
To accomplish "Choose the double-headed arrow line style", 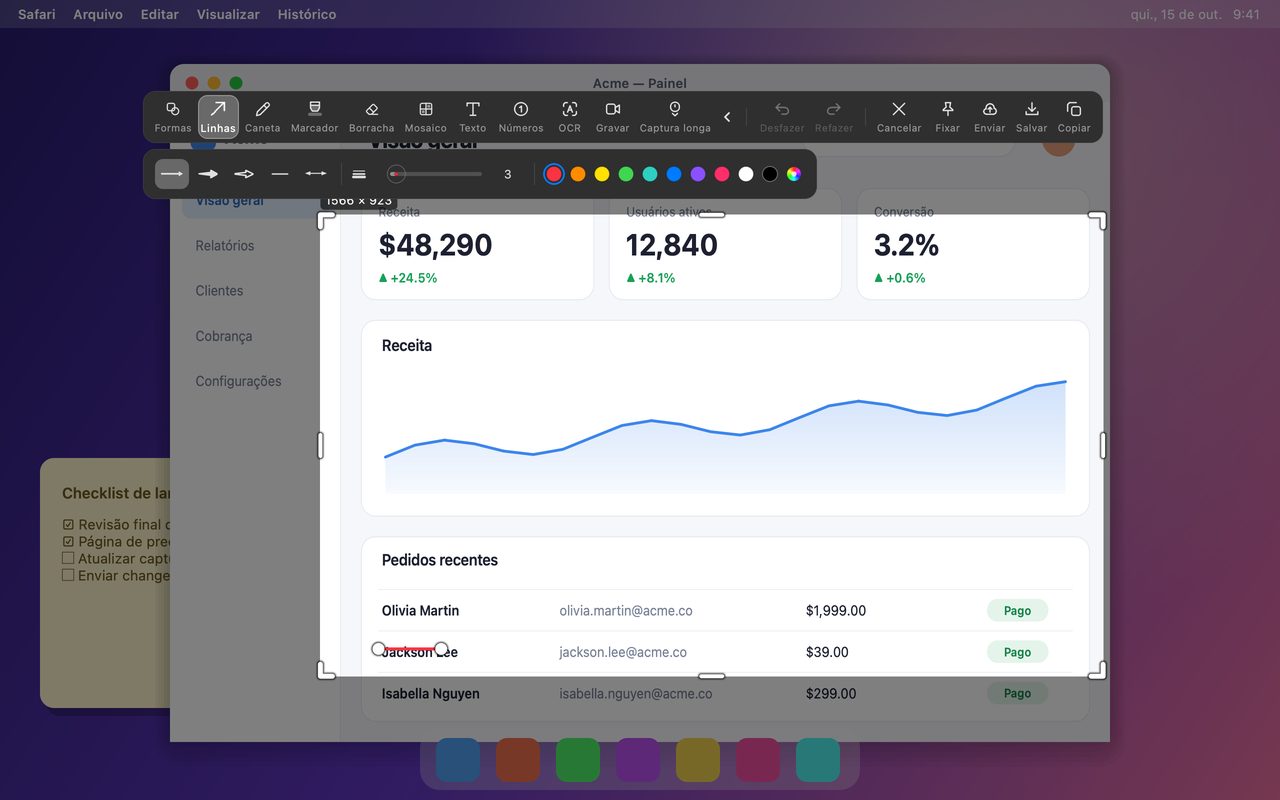I will 316,174.
